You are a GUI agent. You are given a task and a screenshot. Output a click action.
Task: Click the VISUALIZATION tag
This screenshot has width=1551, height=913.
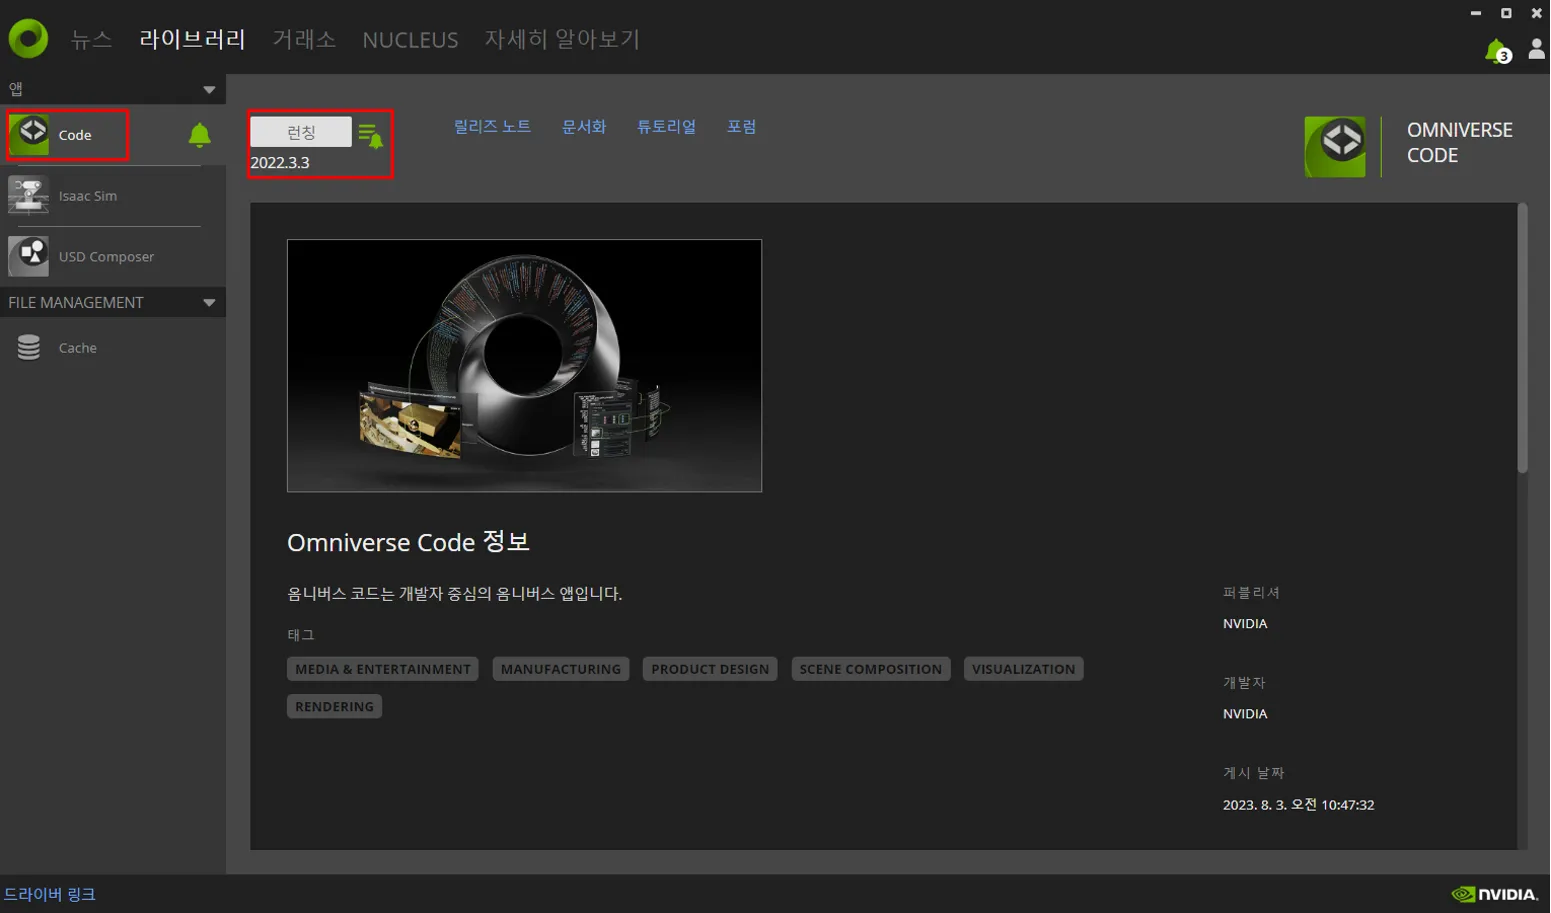(1023, 669)
